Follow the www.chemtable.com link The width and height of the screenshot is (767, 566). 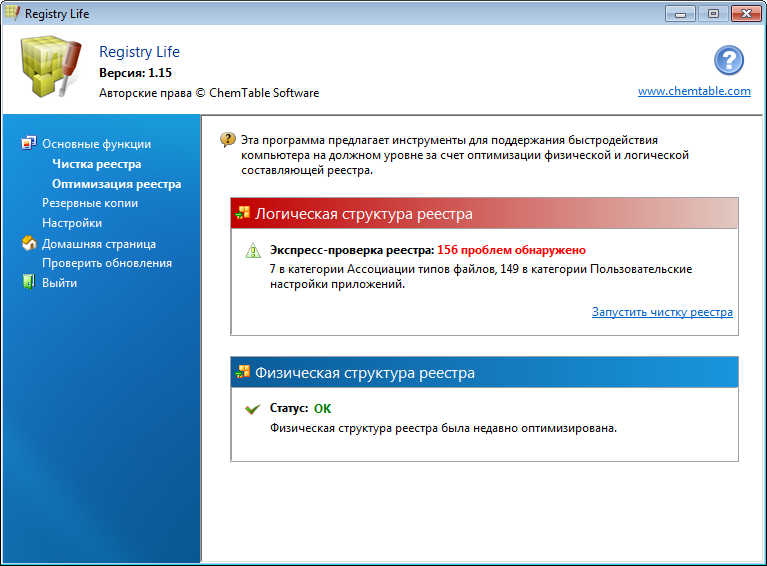[x=694, y=91]
